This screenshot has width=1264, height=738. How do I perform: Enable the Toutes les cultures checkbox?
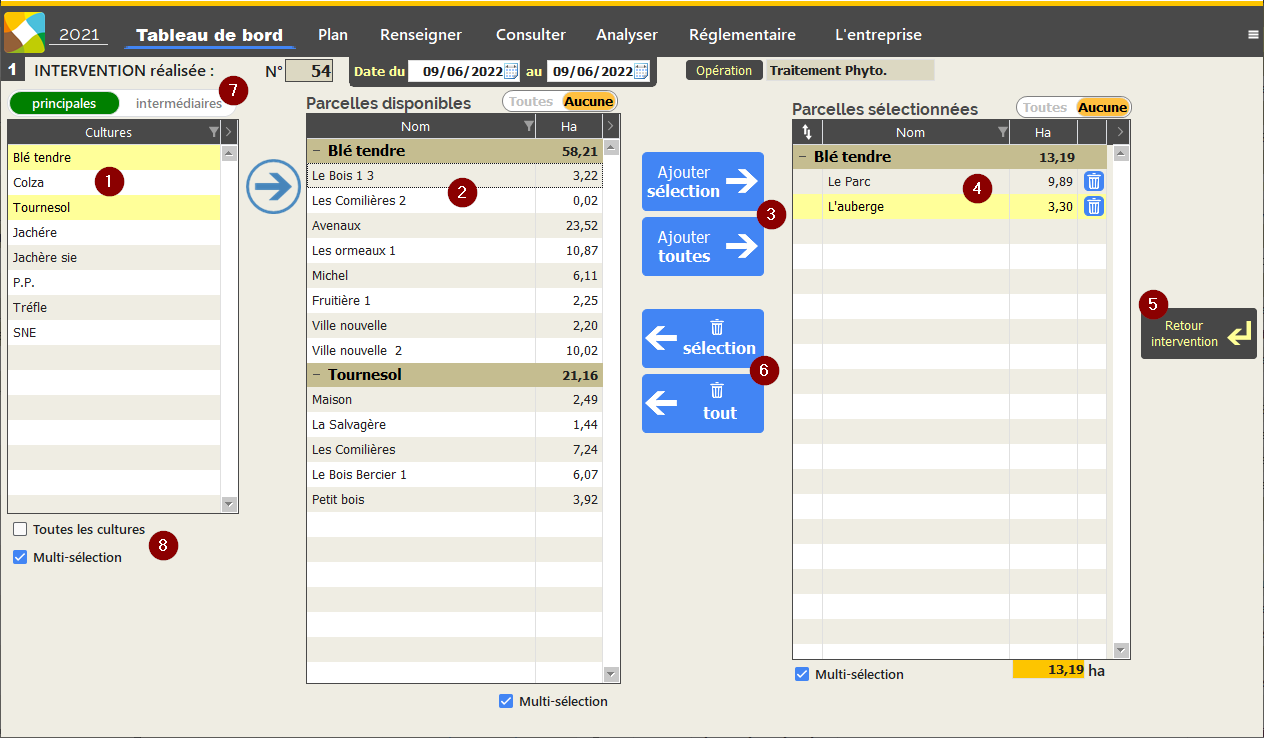[x=20, y=529]
